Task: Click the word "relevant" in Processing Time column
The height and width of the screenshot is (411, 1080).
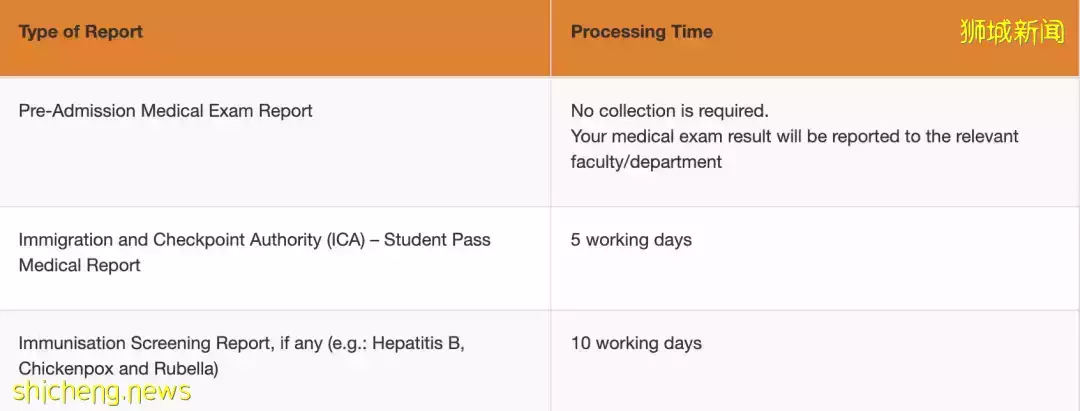Action: (983, 136)
